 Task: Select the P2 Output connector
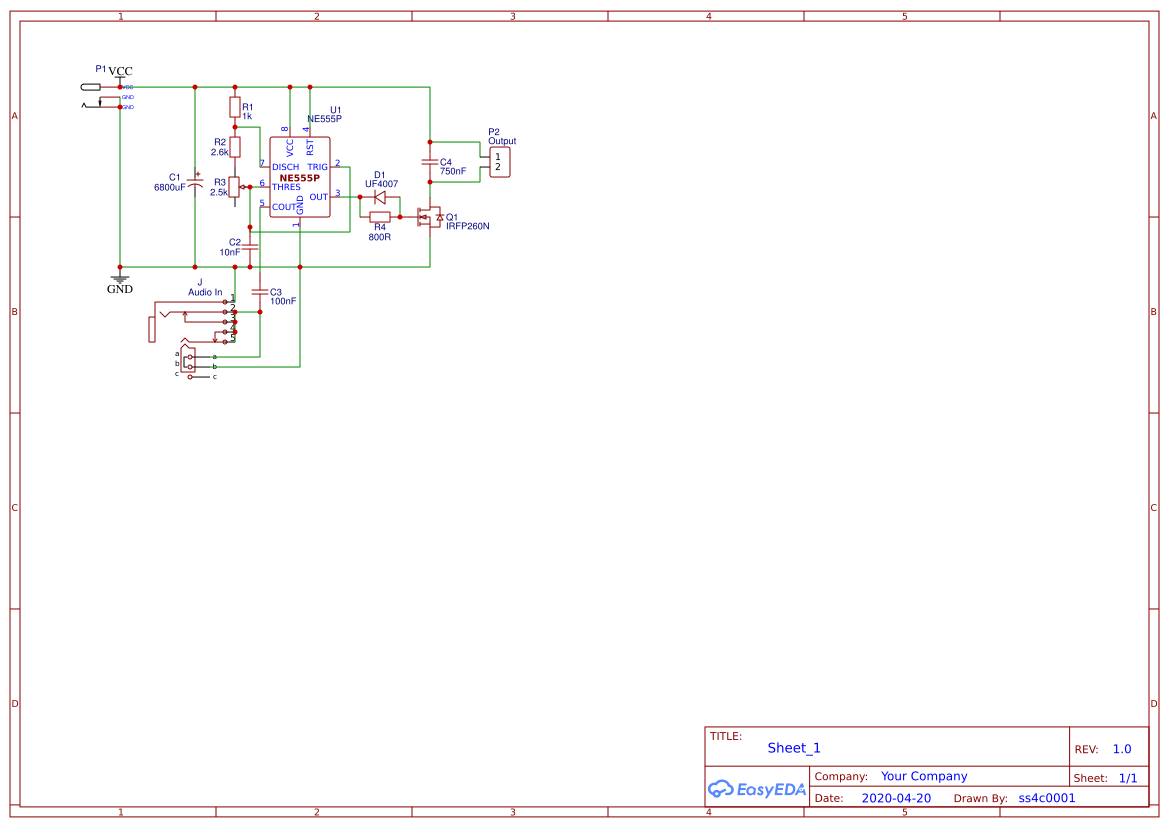[x=500, y=160]
